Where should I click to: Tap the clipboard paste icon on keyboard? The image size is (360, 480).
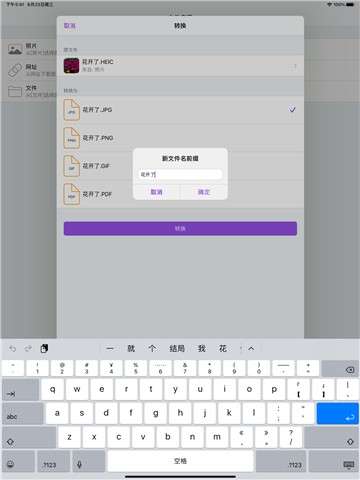click(44, 349)
